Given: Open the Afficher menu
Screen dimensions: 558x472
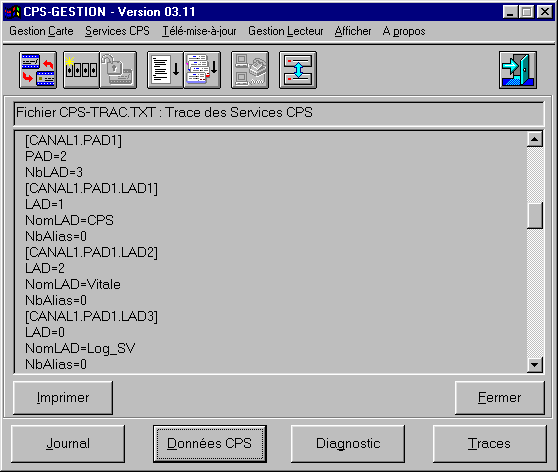Looking at the screenshot, I should pos(353,31).
